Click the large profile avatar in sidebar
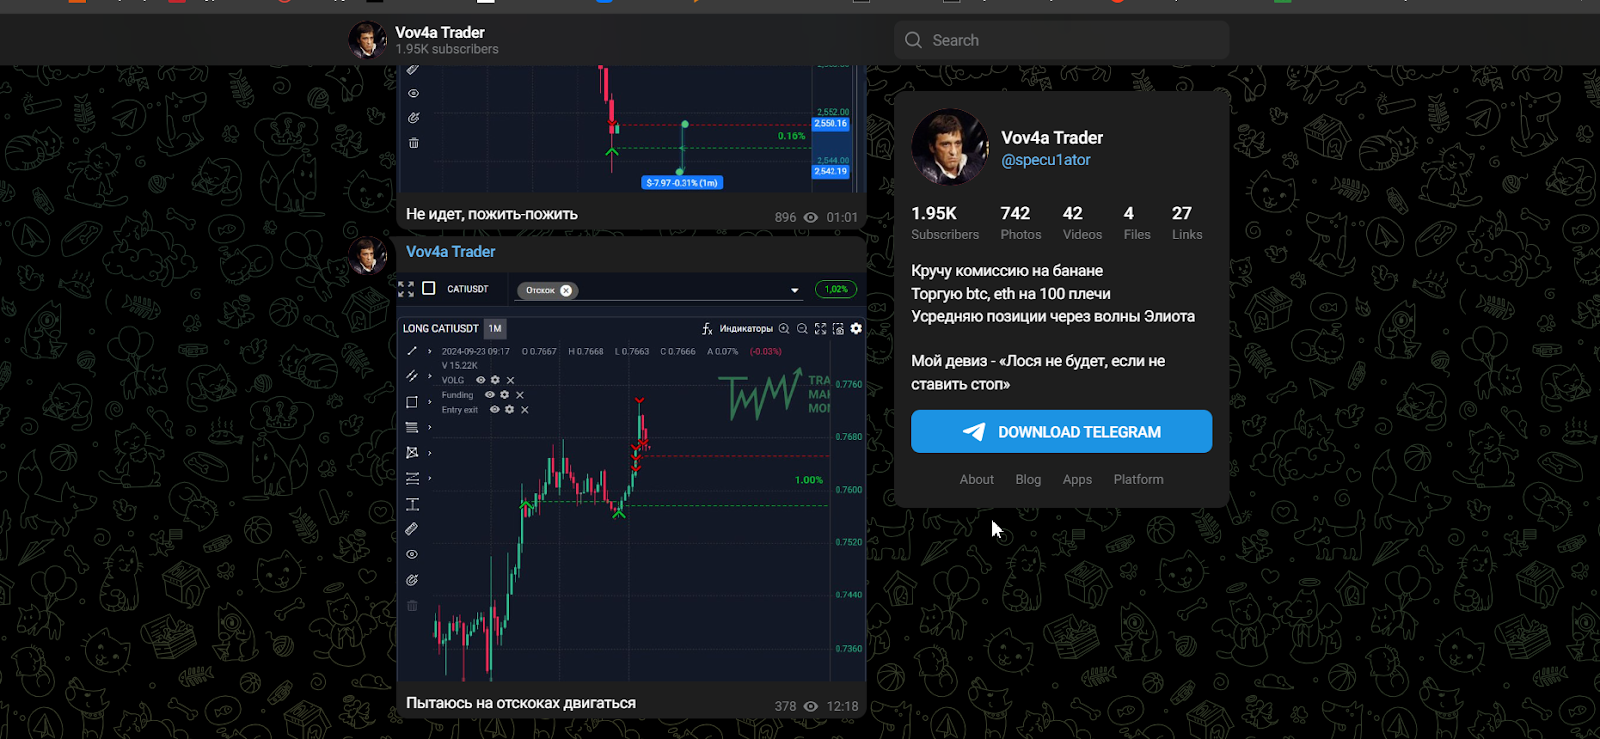This screenshot has height=739, width=1600. 950,147
